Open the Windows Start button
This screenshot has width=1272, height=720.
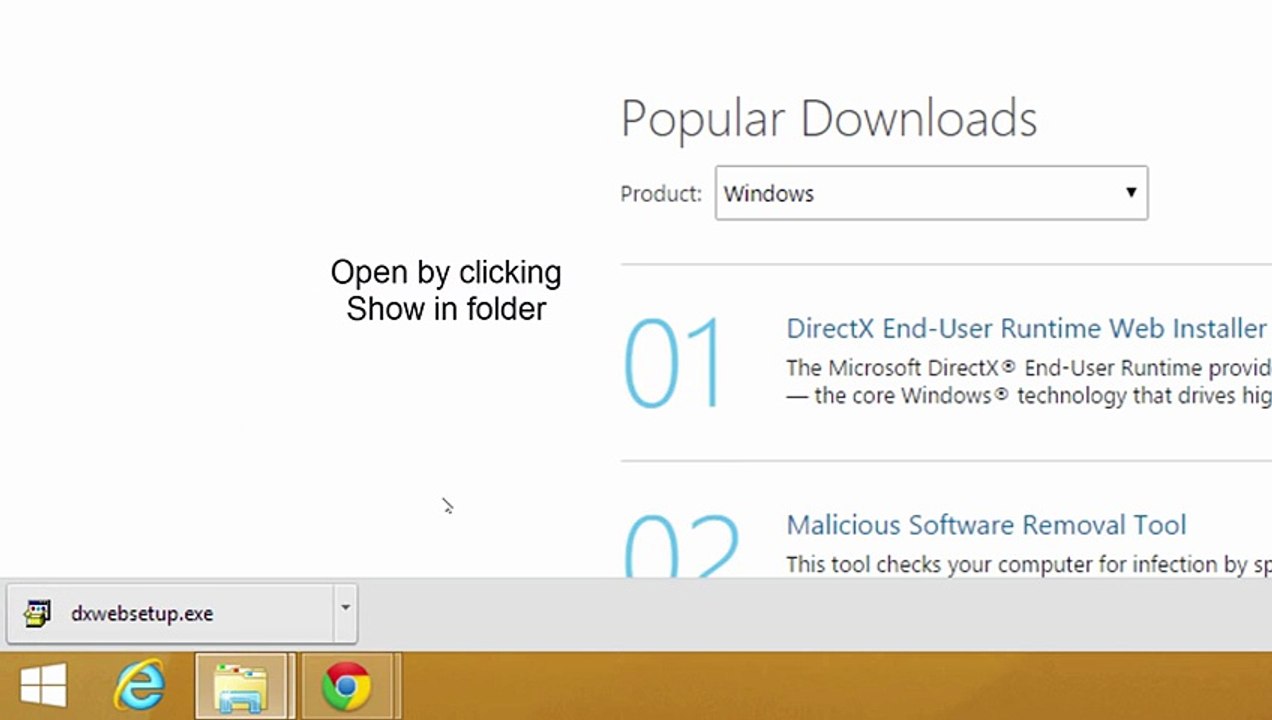click(43, 687)
